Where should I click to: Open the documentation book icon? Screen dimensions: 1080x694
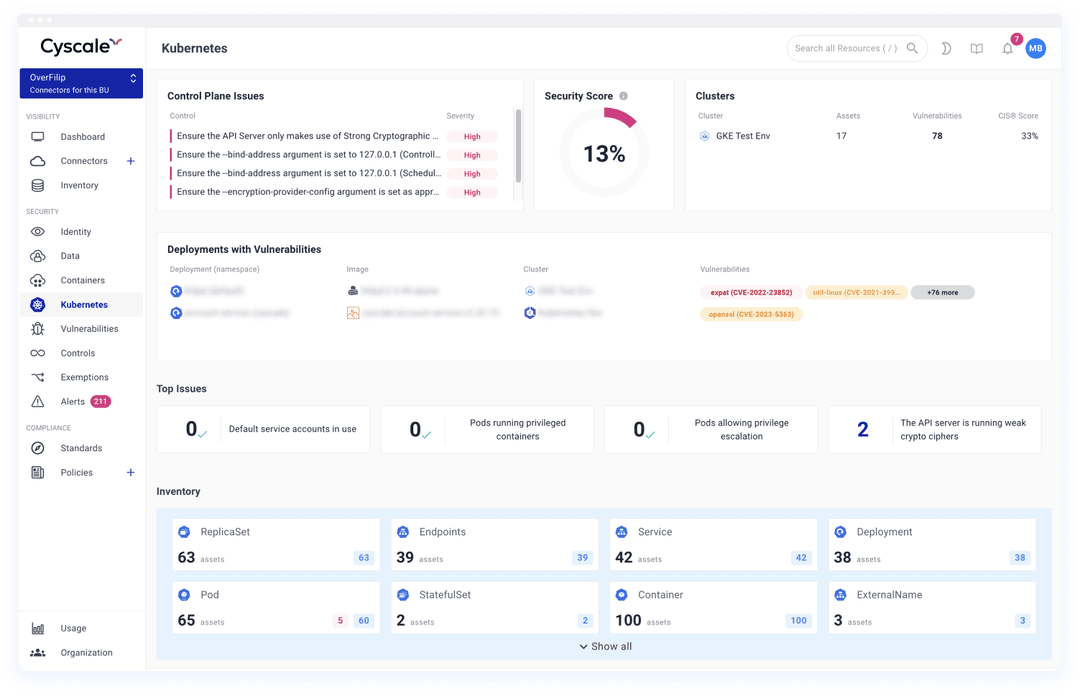976,48
